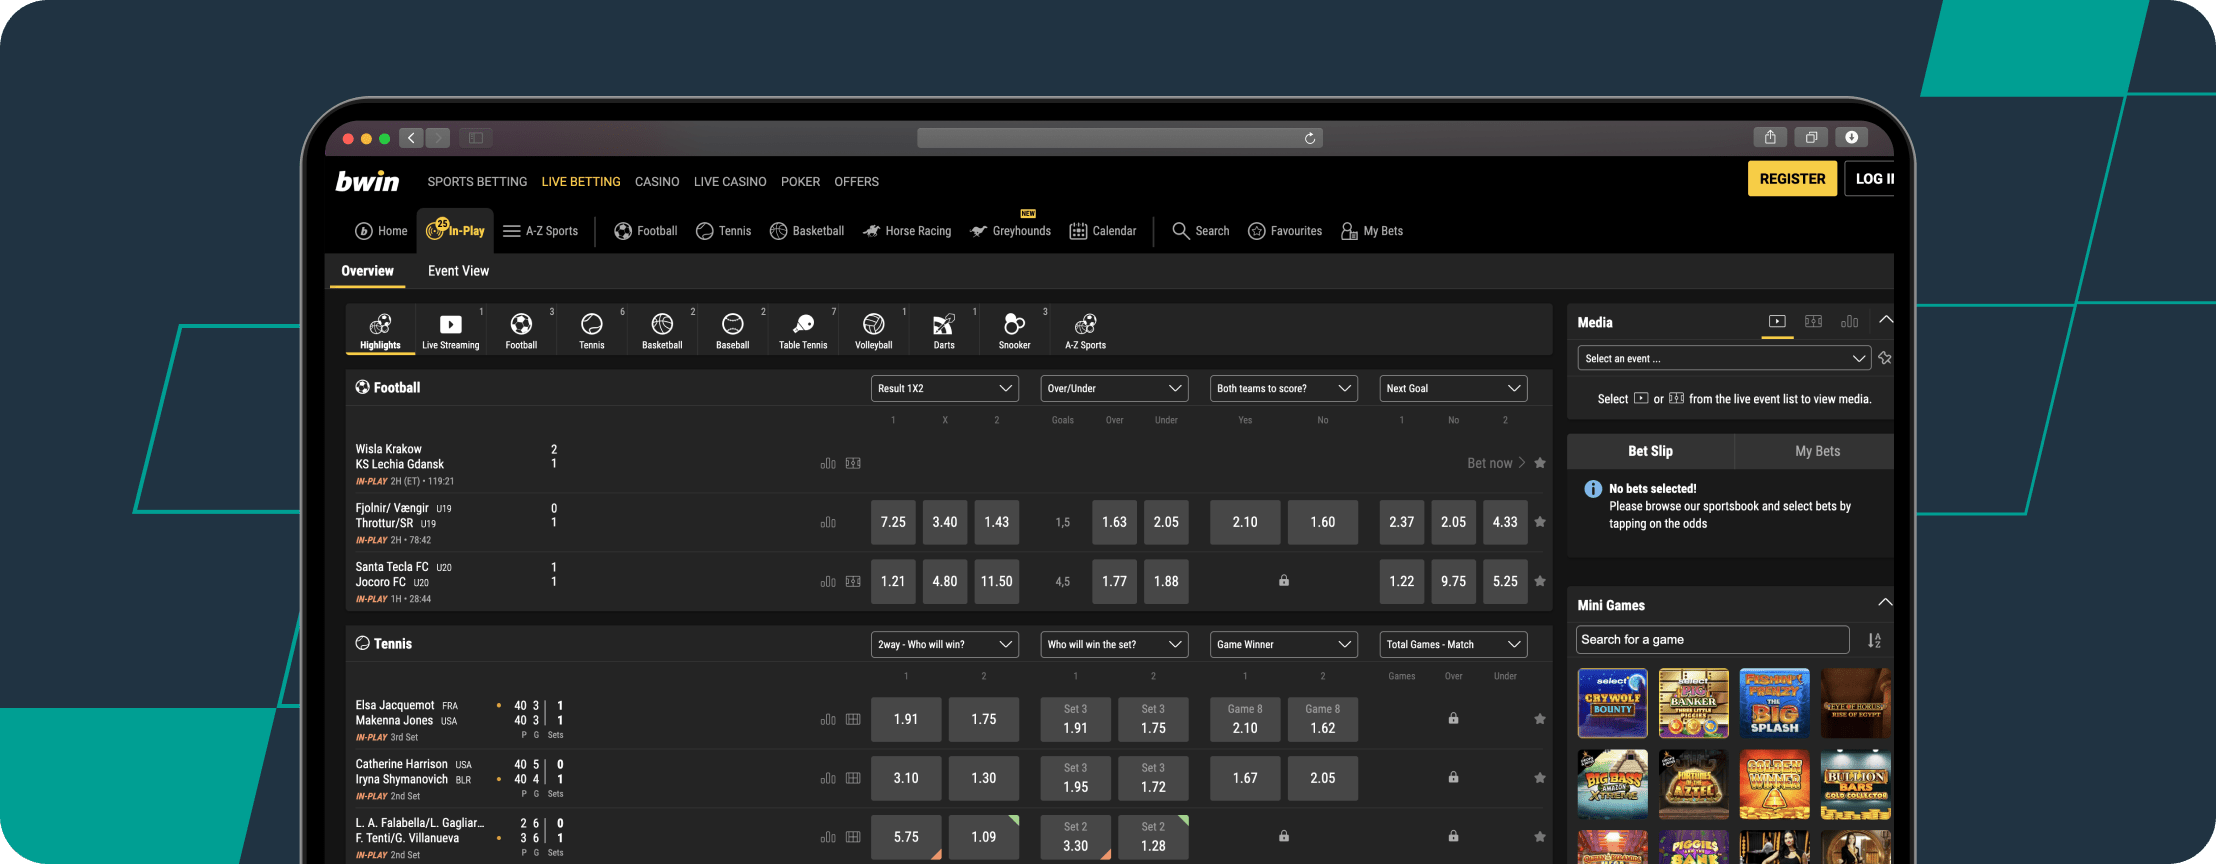This screenshot has width=2216, height=864.
Task: Open the OFFERS menu
Action: (x=856, y=182)
